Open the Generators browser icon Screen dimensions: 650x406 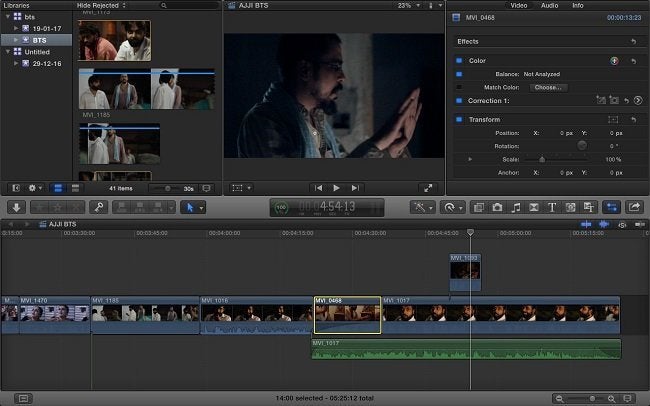click(x=570, y=207)
